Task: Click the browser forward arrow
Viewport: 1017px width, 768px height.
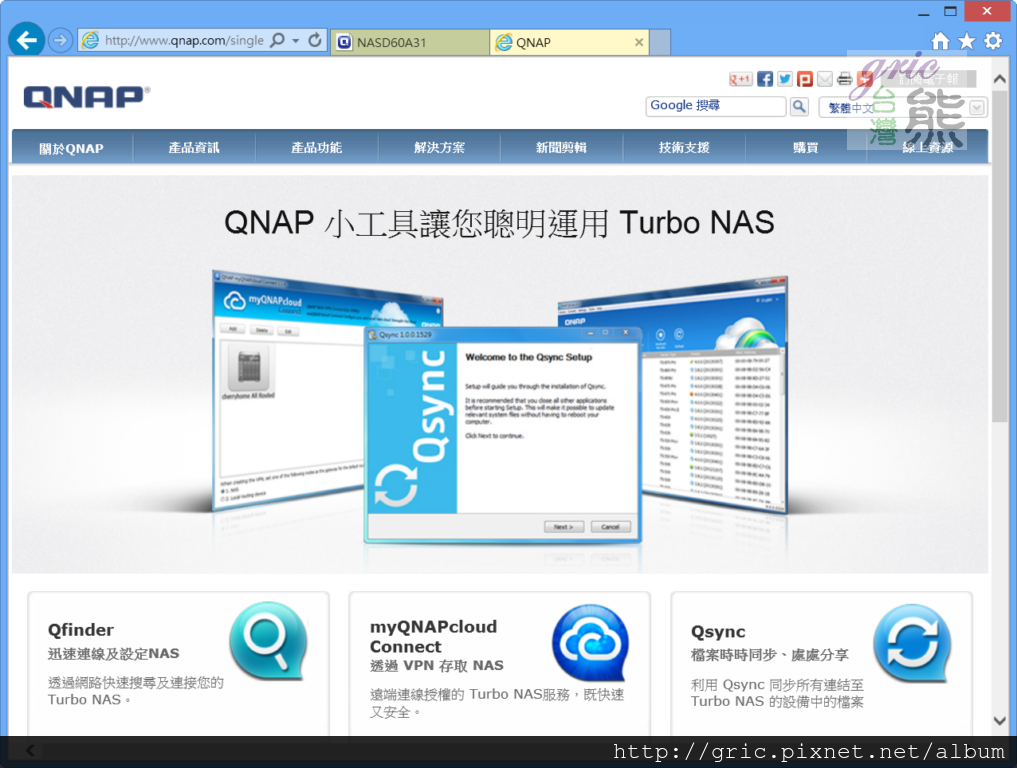Action: click(60, 40)
